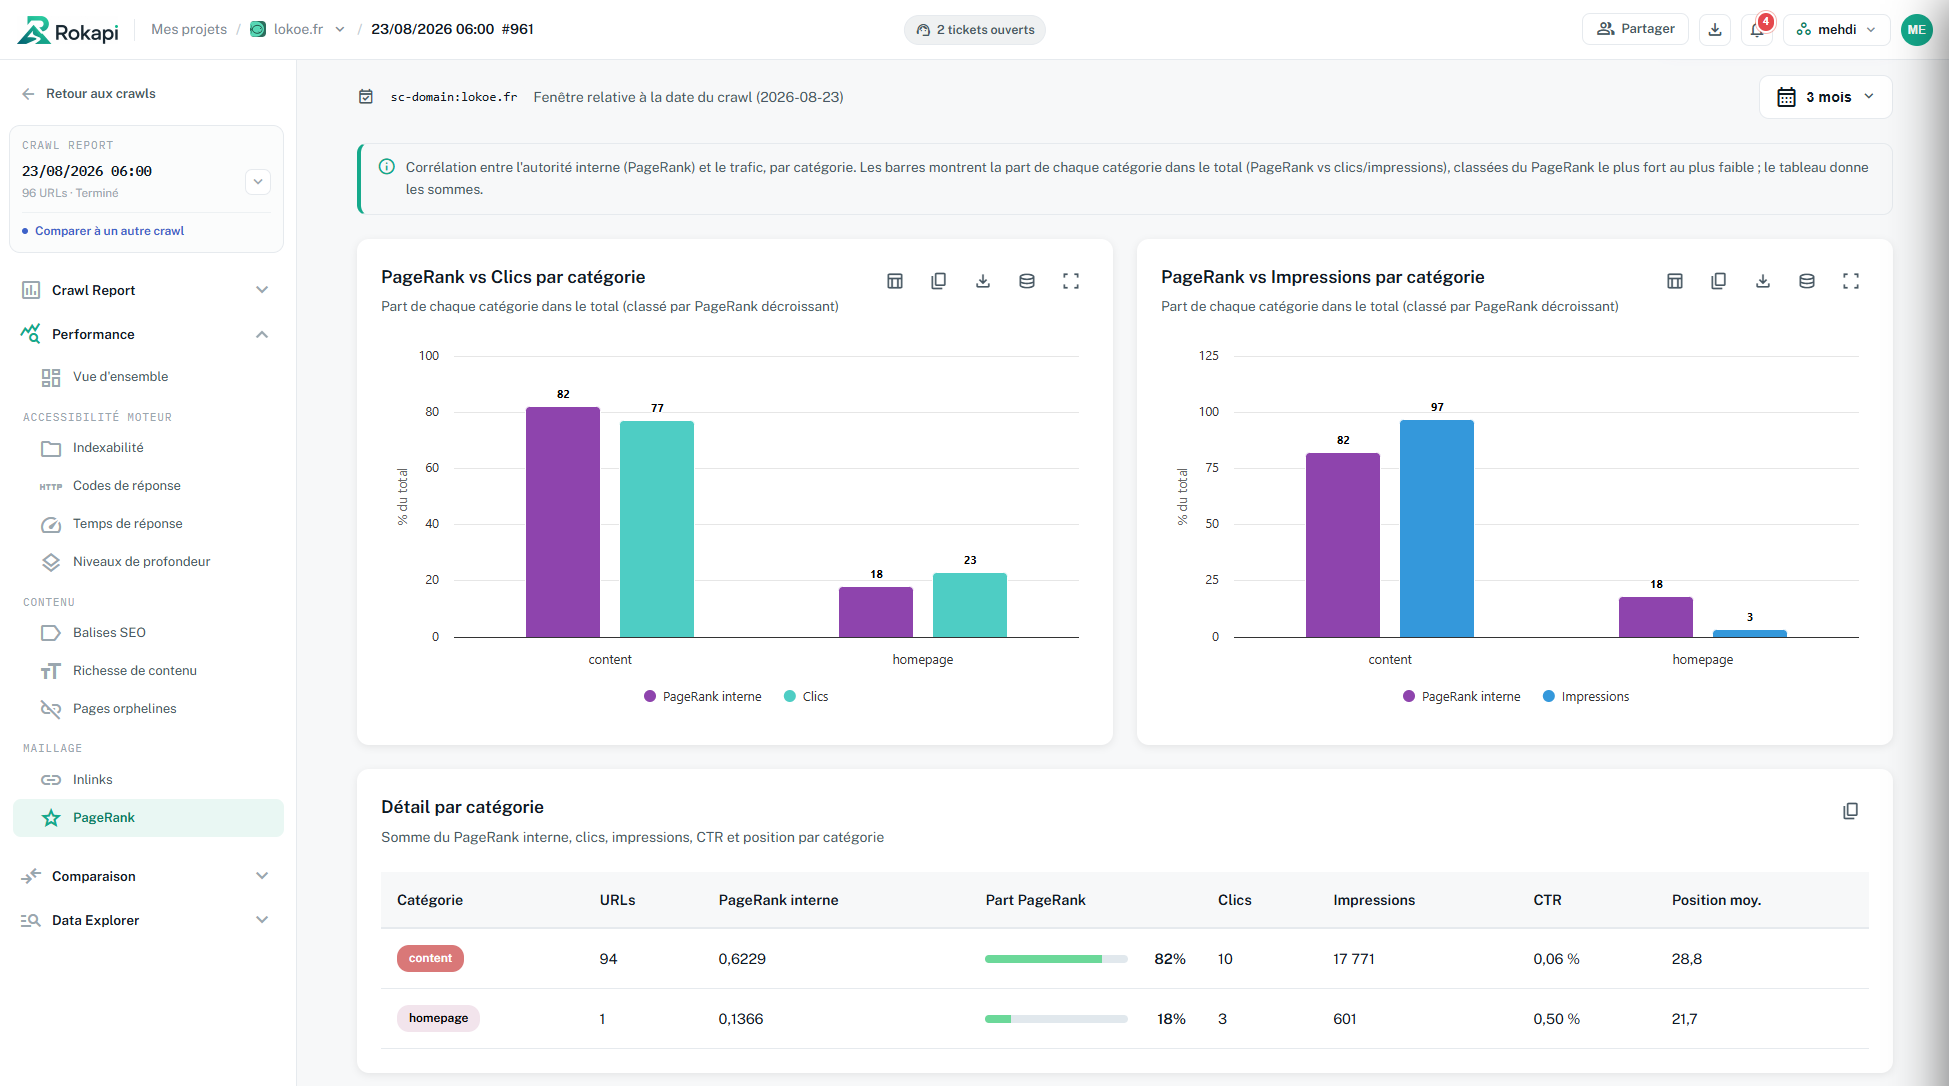Toggle PageRank interne legend in Impressions chart
Image resolution: width=1949 pixels, height=1086 pixels.
[x=1462, y=697]
